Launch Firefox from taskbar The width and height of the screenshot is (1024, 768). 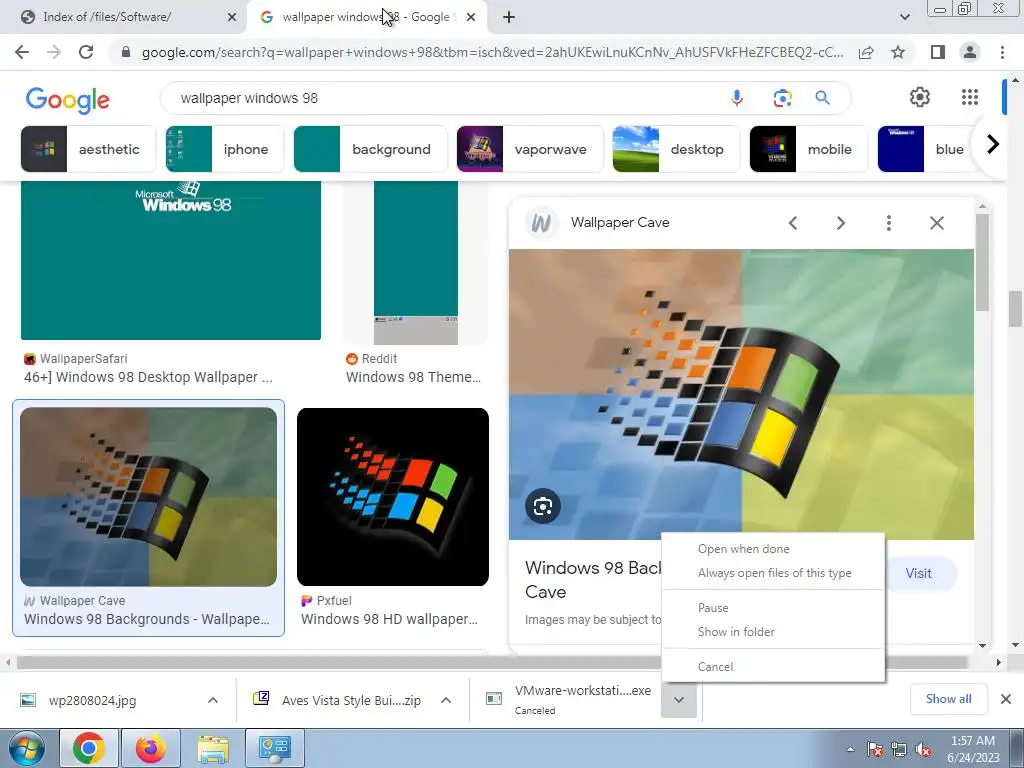tap(150, 748)
